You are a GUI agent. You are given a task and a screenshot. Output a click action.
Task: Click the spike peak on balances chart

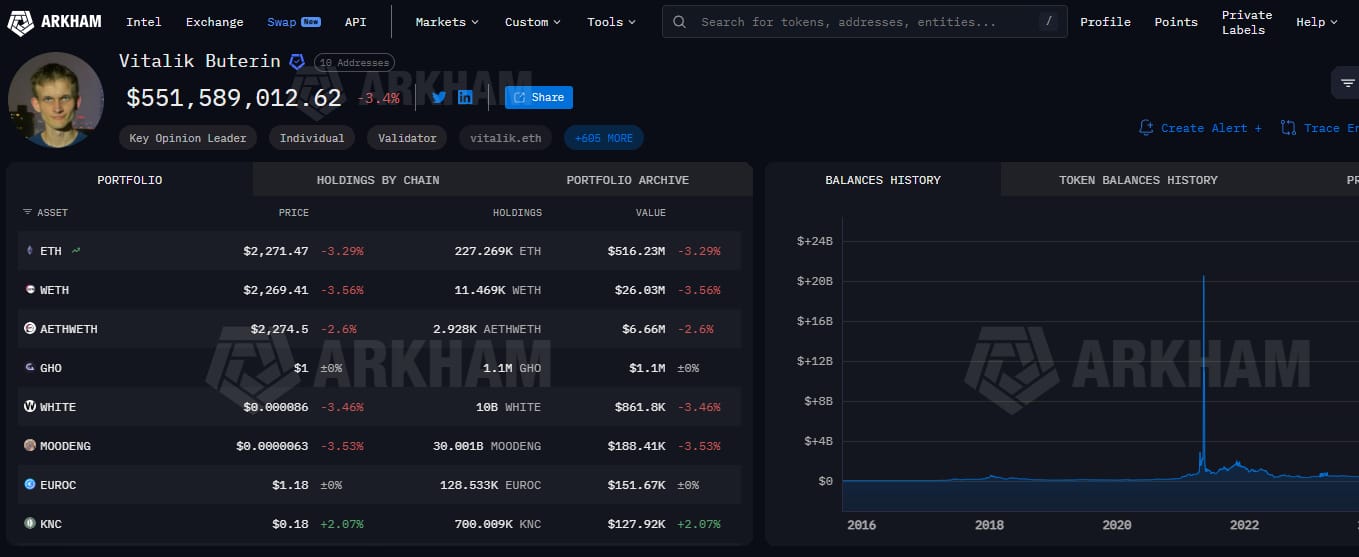(x=1203, y=277)
